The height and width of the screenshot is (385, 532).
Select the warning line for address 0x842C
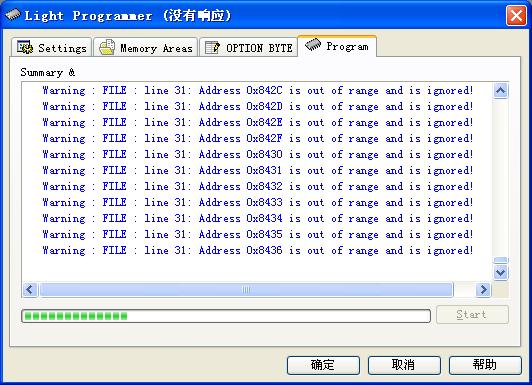[x=258, y=91]
